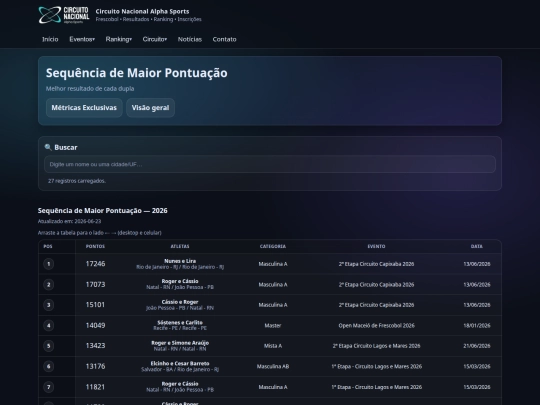The width and height of the screenshot is (540, 405).
Task: Select the score 17073
Action: click(x=95, y=284)
